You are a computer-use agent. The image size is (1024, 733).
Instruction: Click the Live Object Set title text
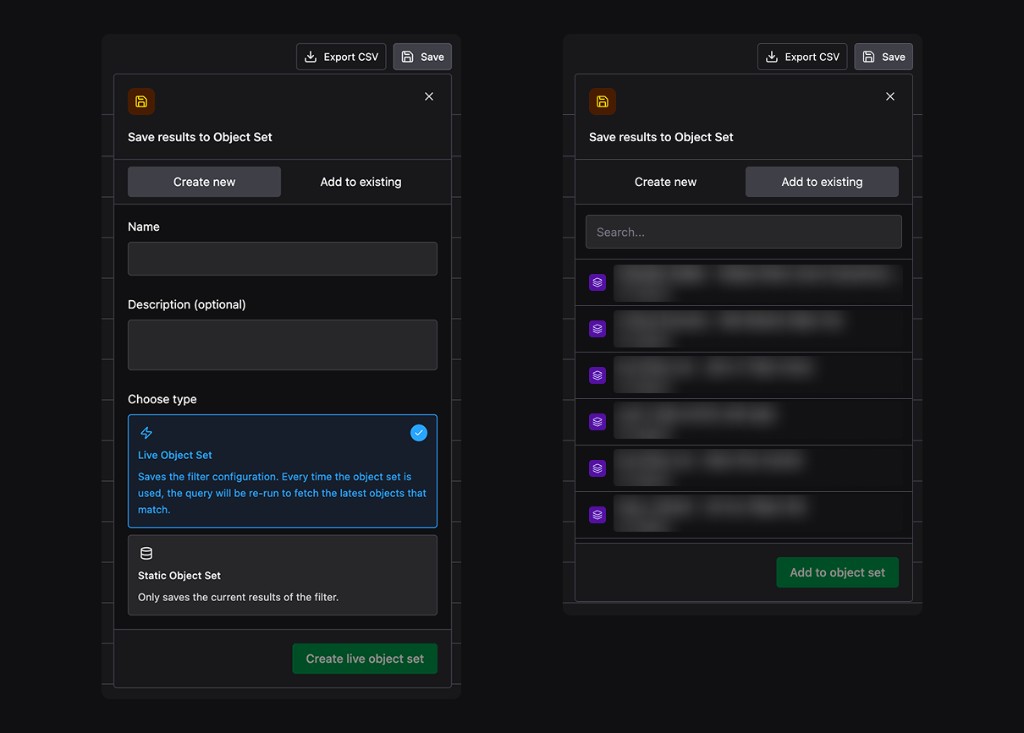[175, 455]
